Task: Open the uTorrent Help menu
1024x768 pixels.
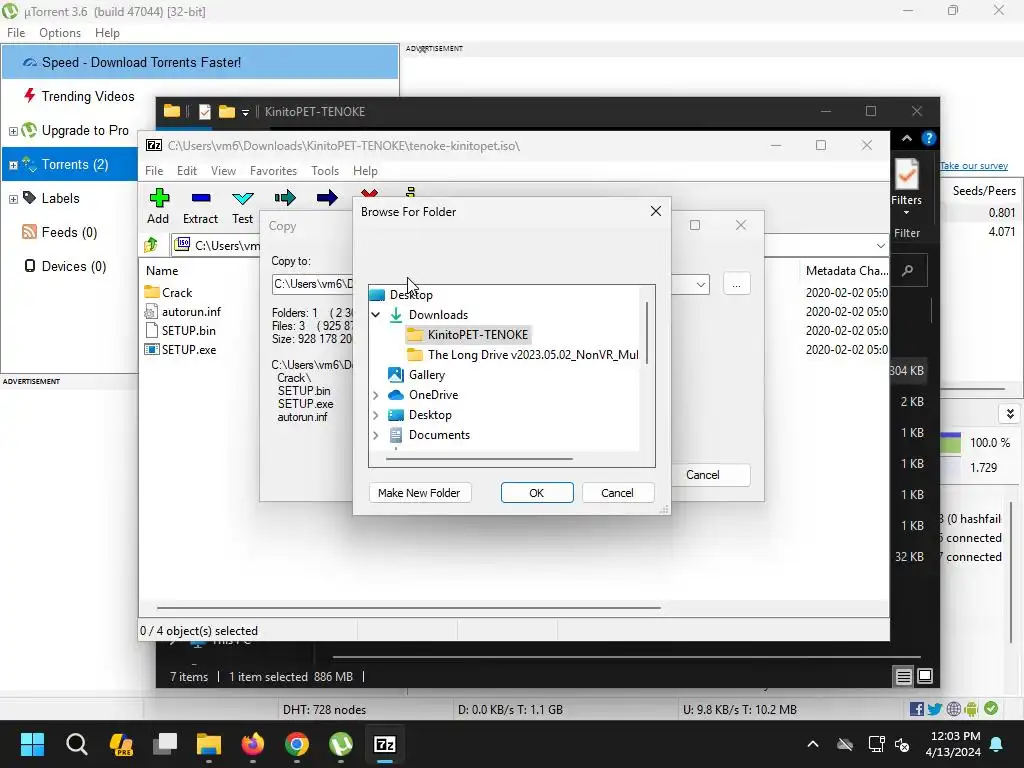Action: coord(107,33)
